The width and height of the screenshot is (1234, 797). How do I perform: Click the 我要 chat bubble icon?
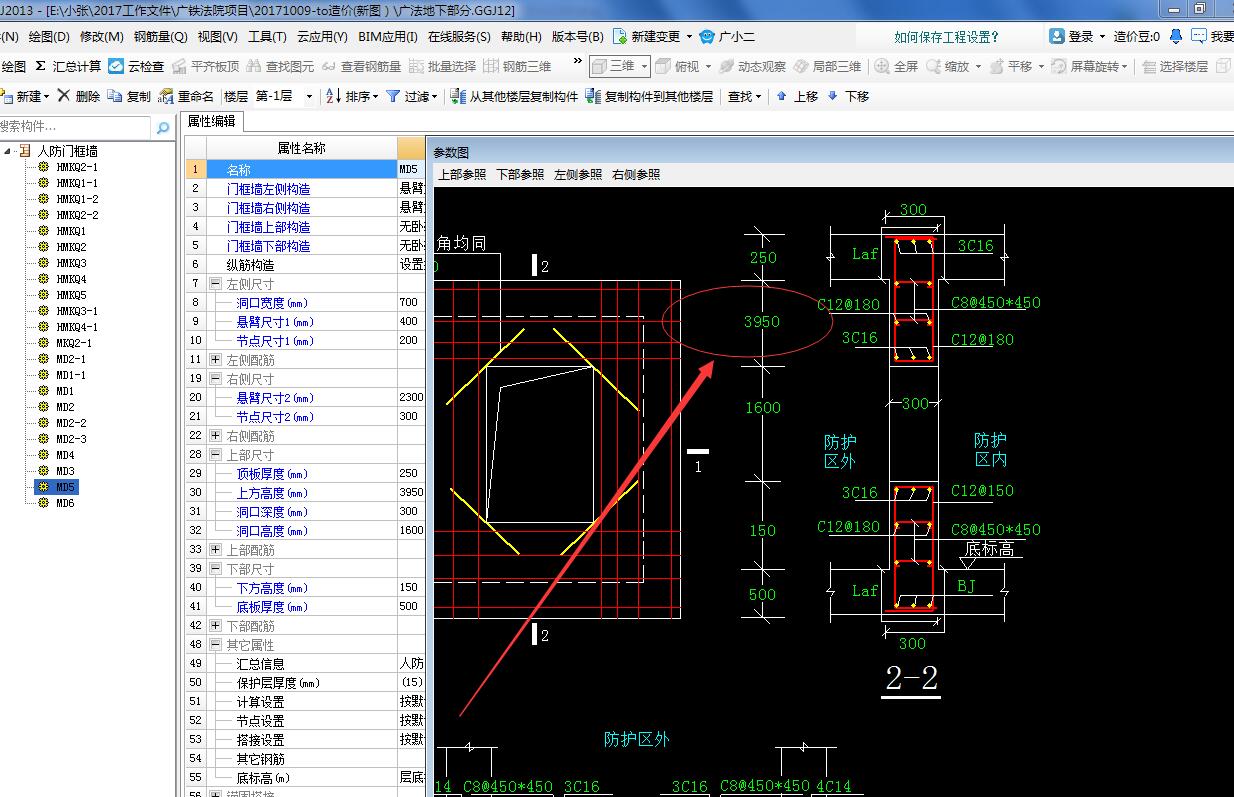pyautogui.click(x=1198, y=36)
